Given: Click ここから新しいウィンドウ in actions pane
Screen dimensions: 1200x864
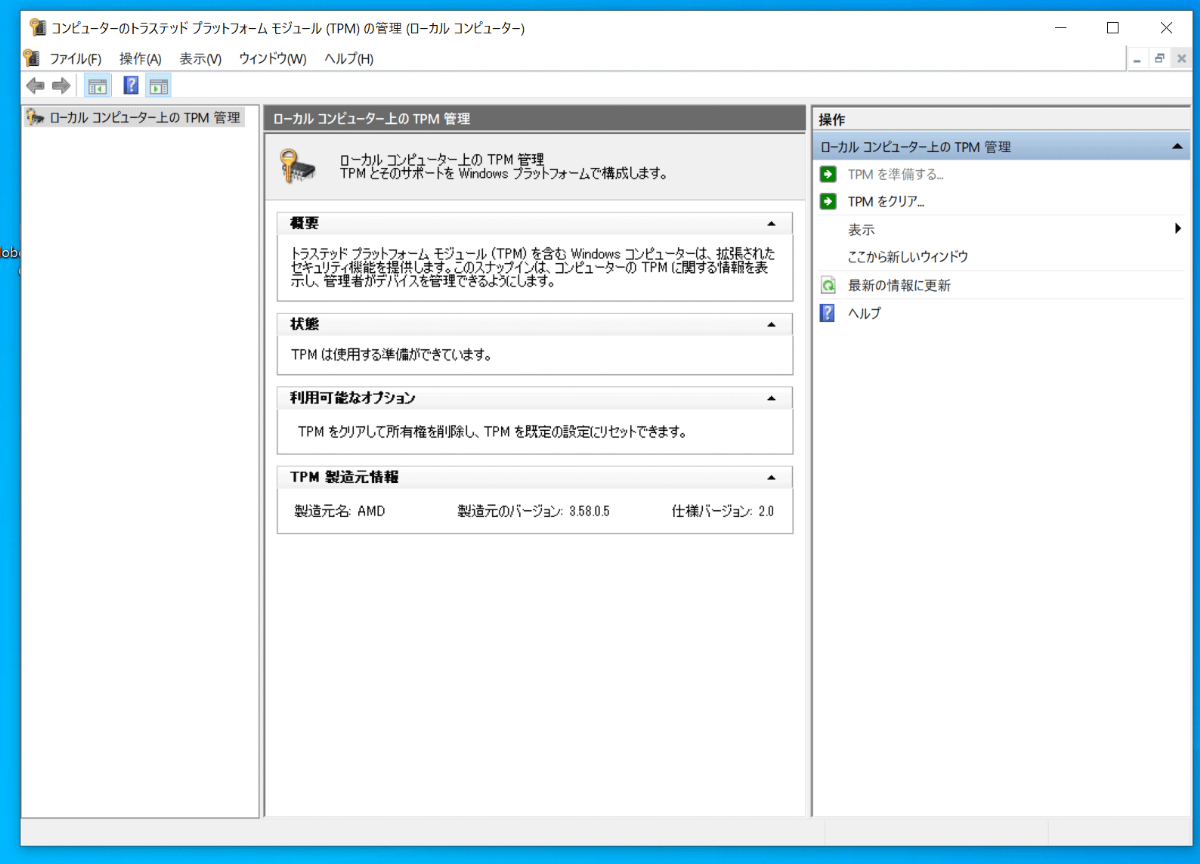Looking at the screenshot, I should point(907,257).
